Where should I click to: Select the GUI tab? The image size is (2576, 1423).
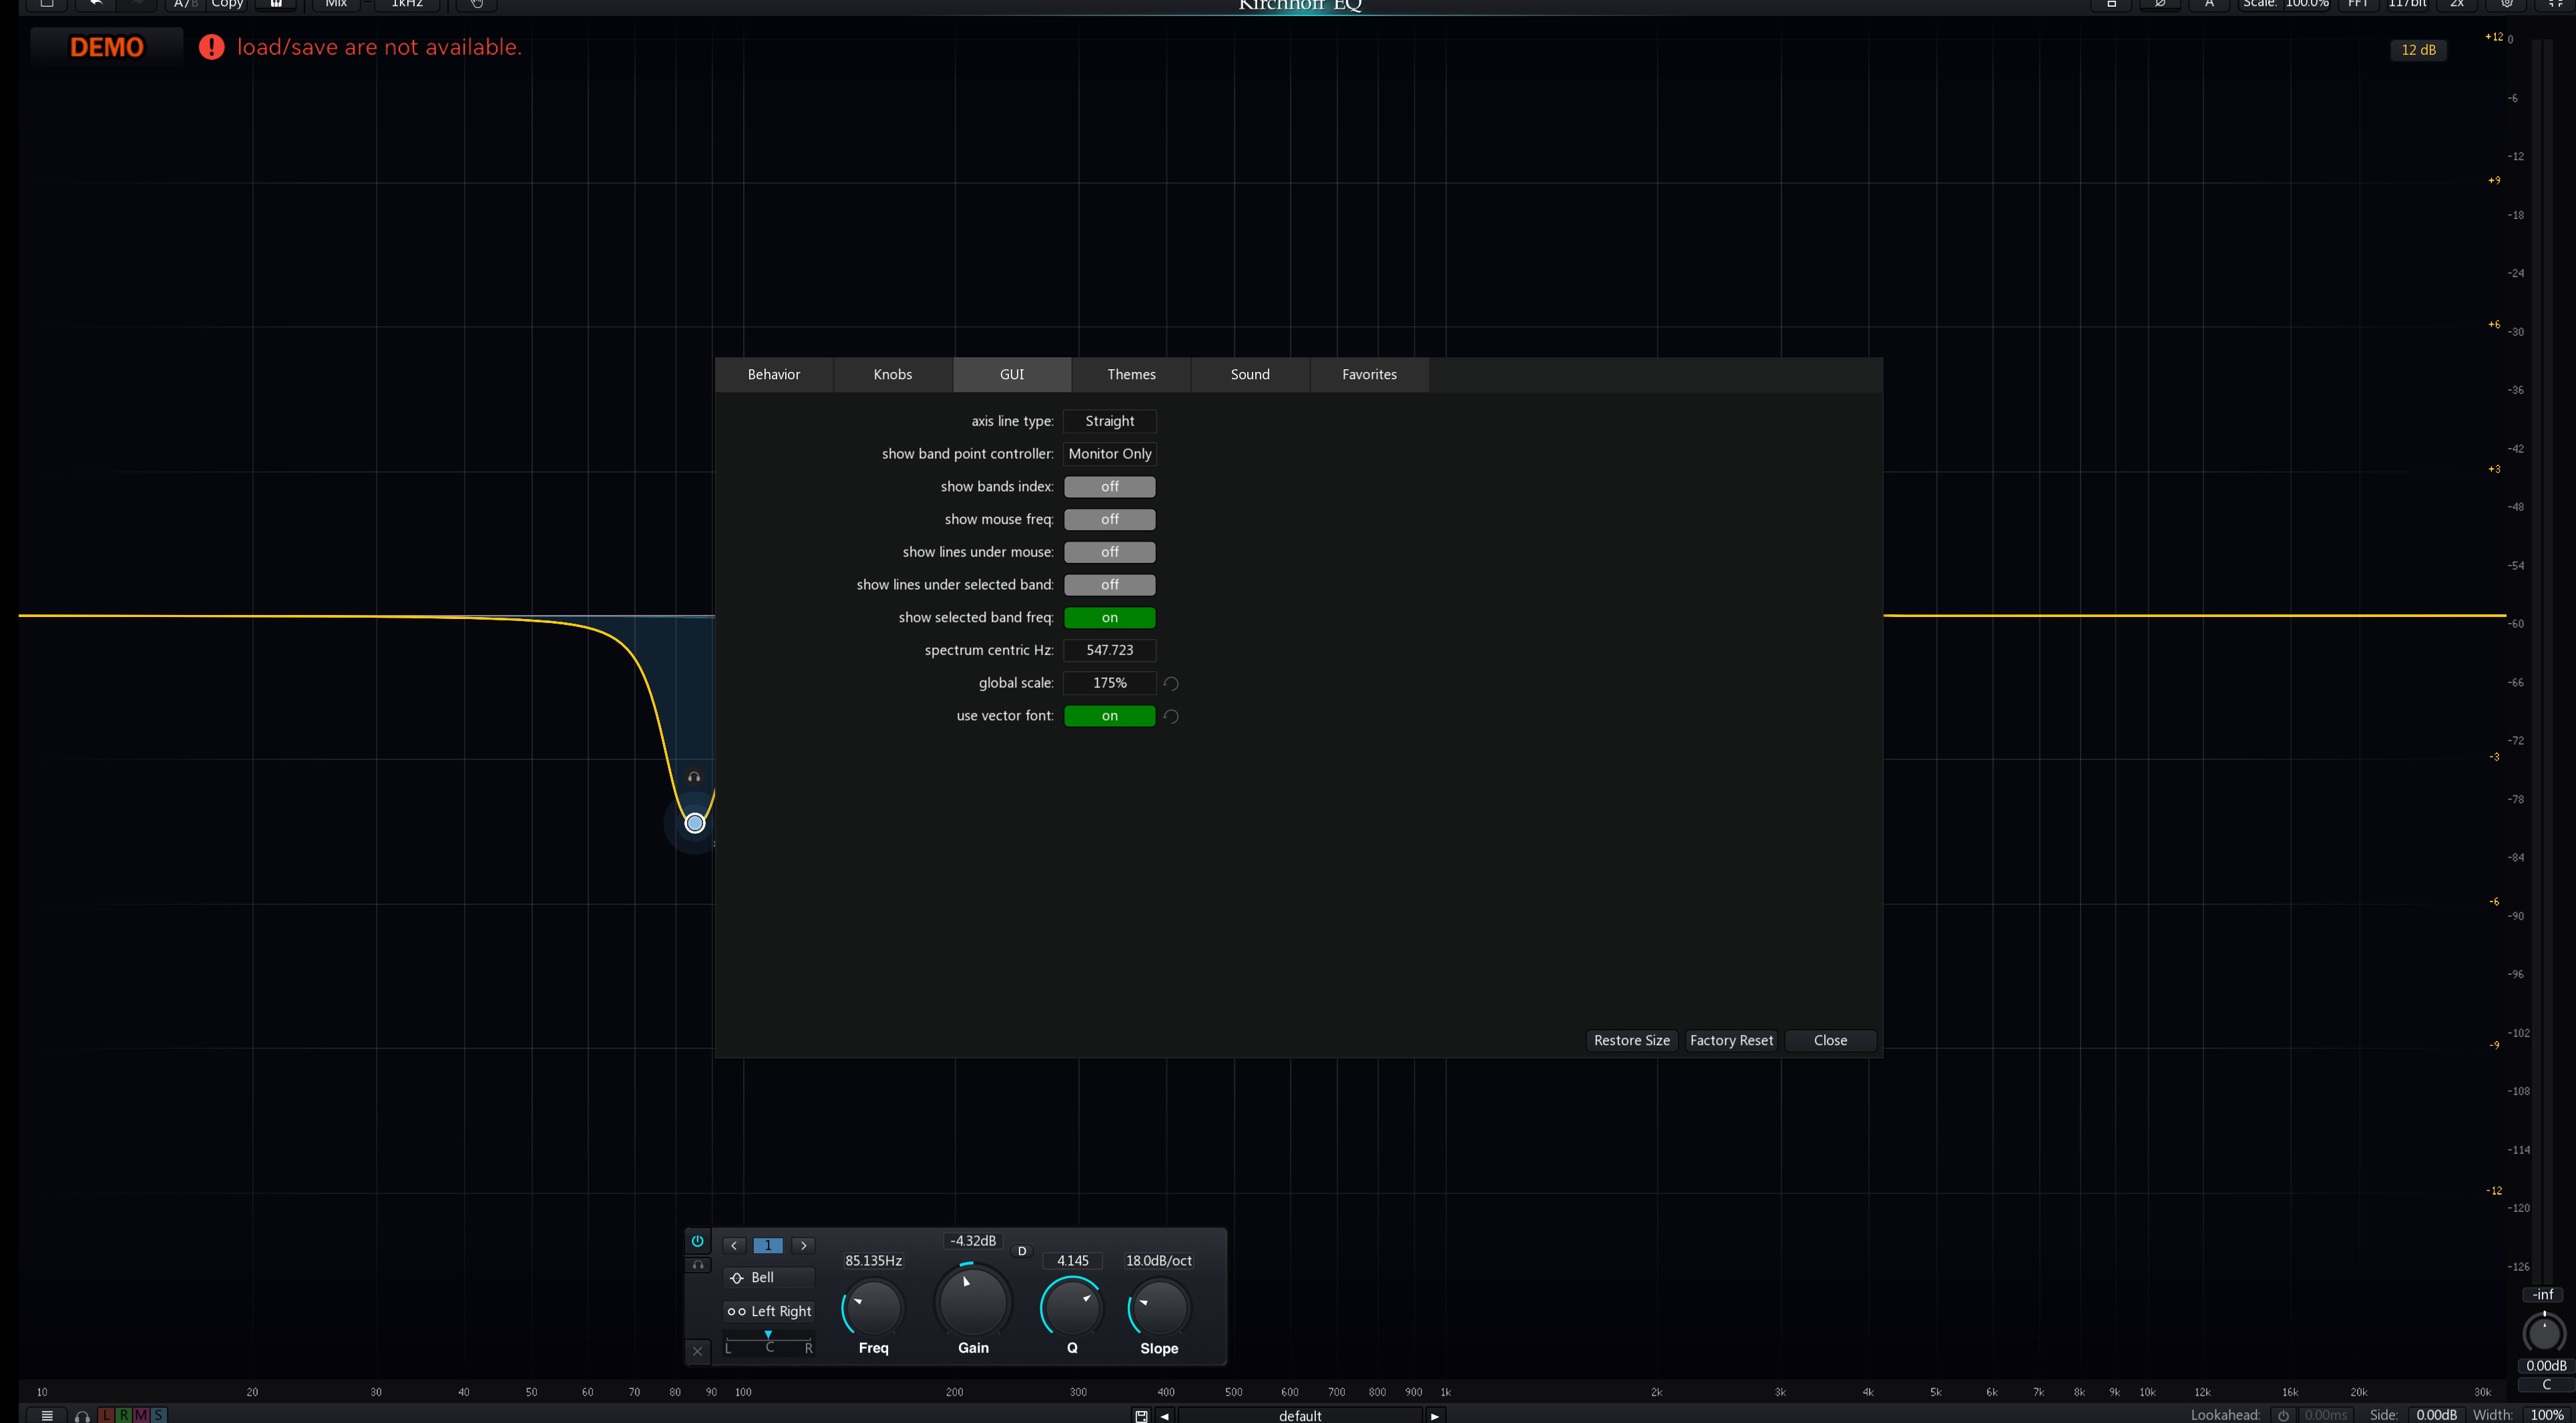pyautogui.click(x=1012, y=374)
